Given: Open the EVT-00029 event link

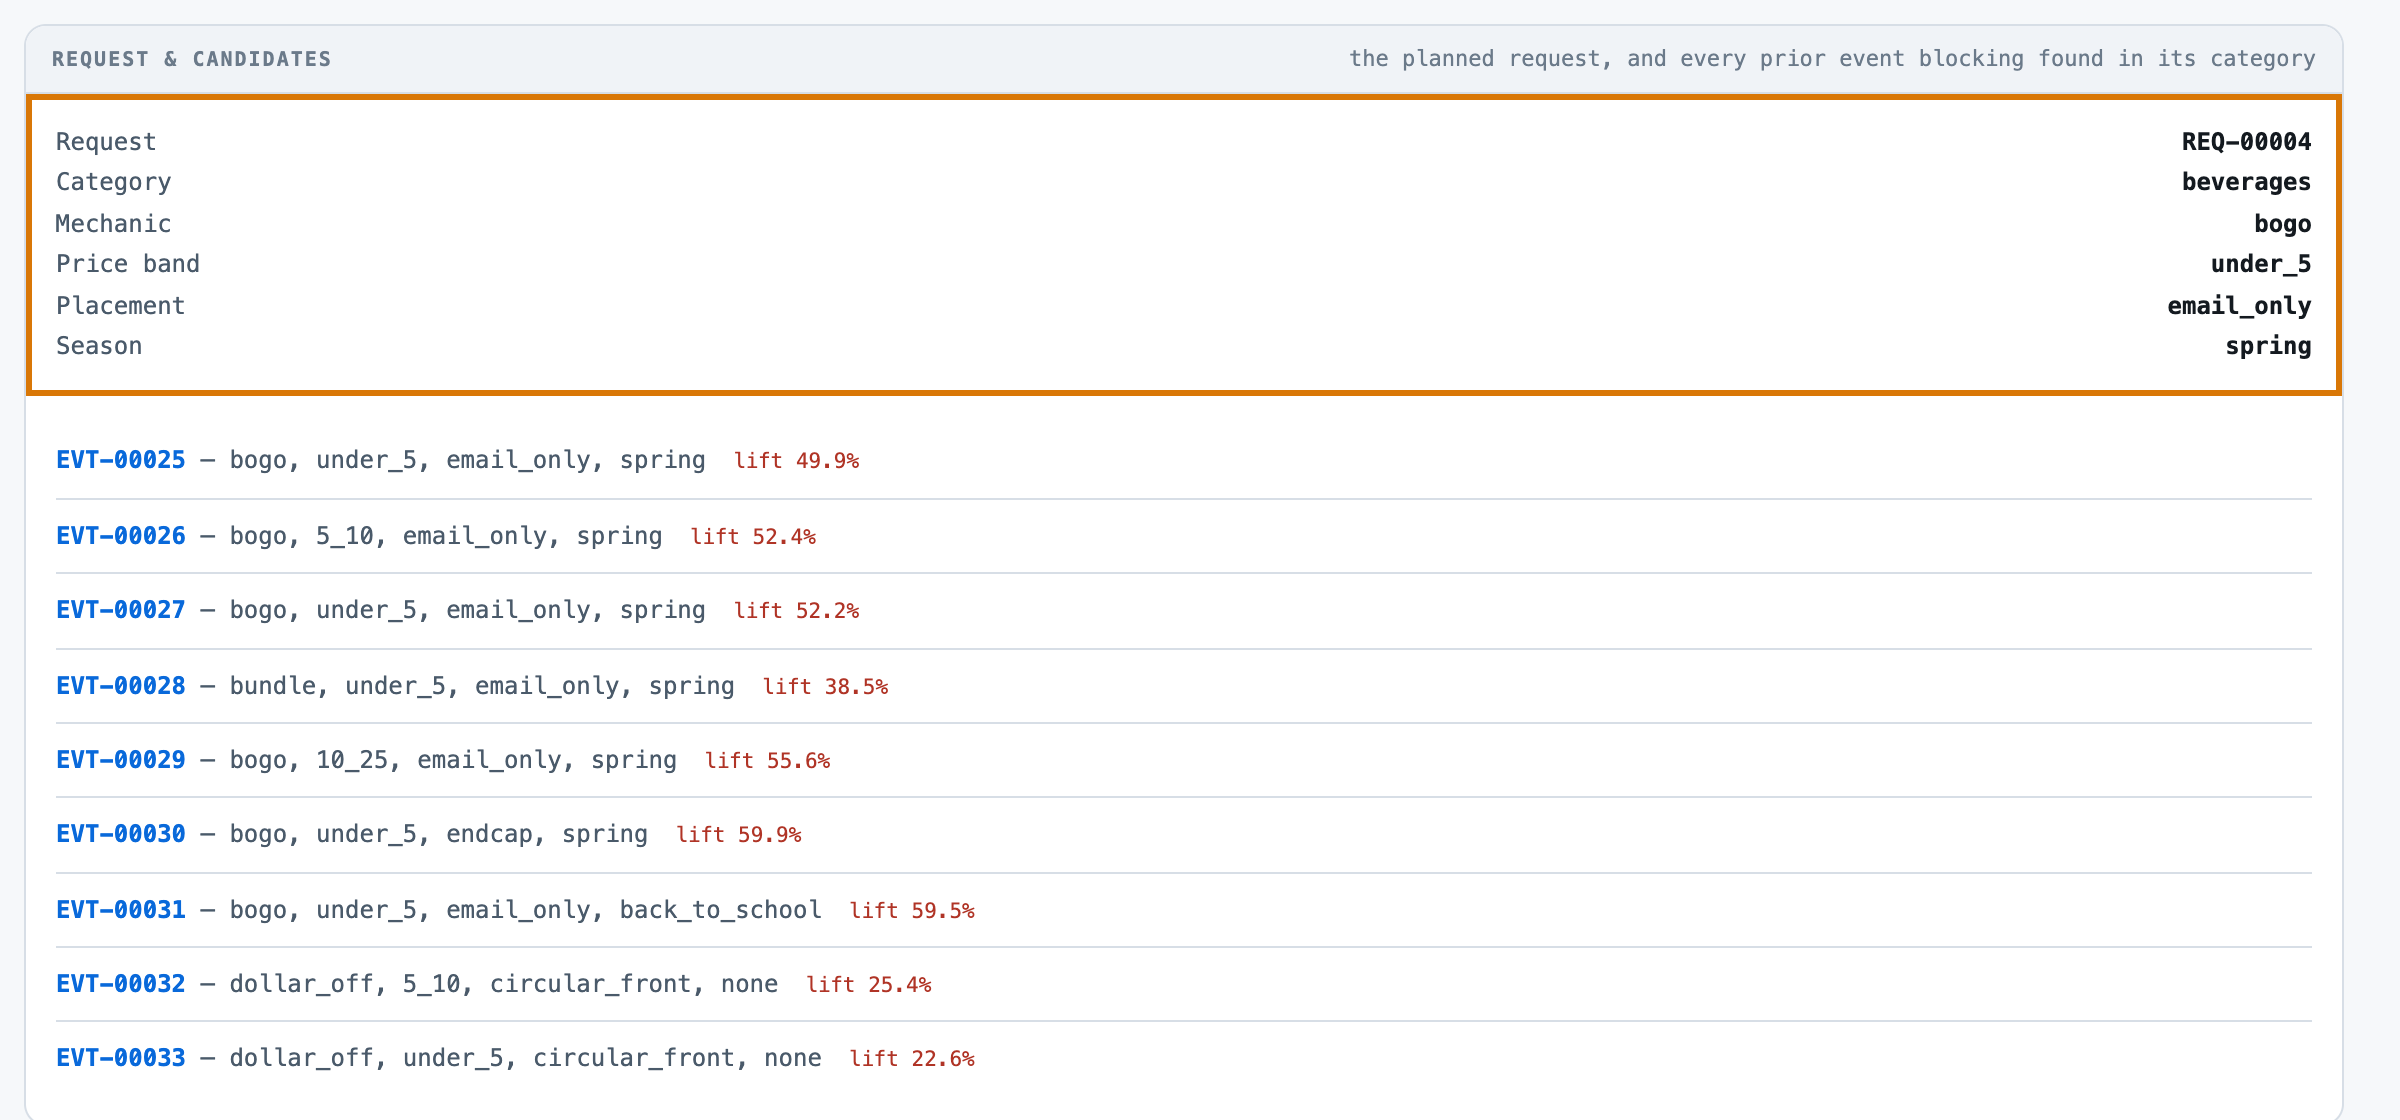Looking at the screenshot, I should (121, 760).
